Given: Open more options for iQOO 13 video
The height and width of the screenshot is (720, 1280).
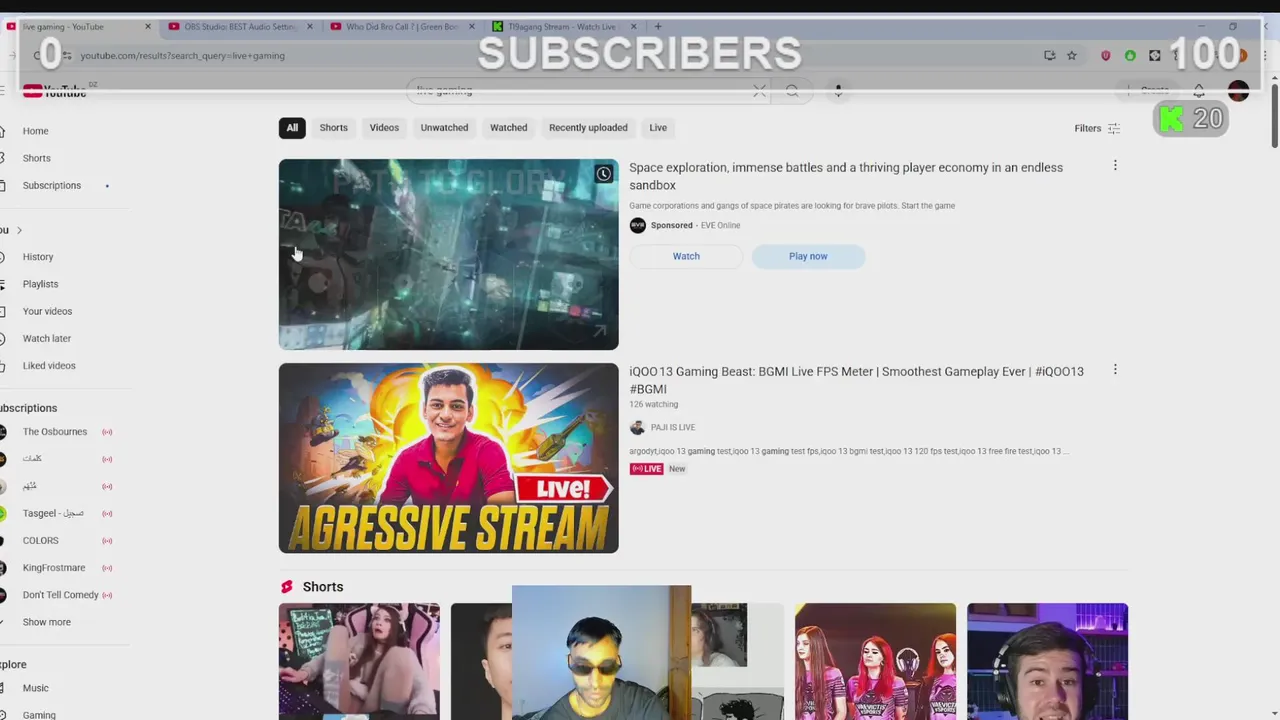Looking at the screenshot, I should coord(1115,370).
